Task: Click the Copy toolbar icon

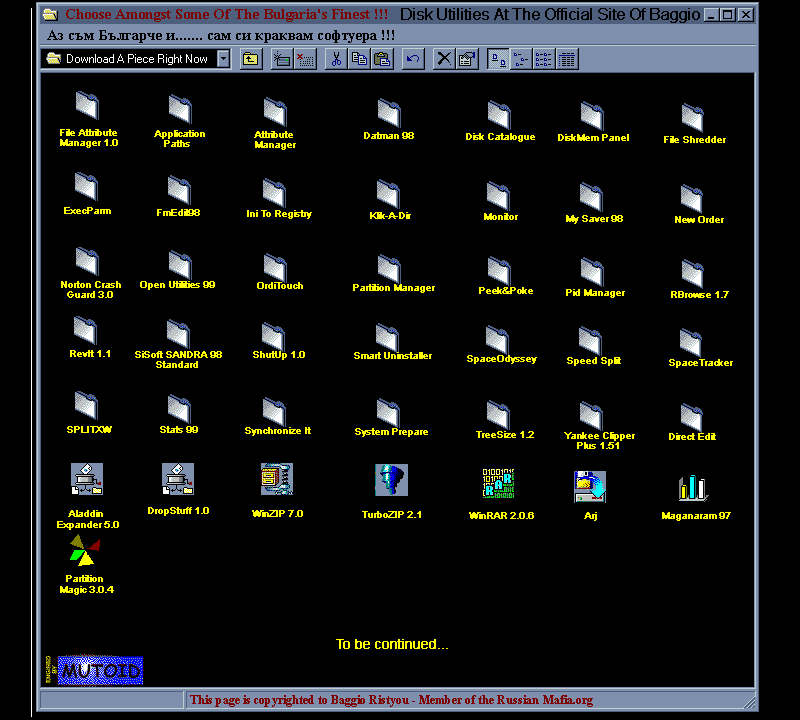Action: tap(359, 59)
